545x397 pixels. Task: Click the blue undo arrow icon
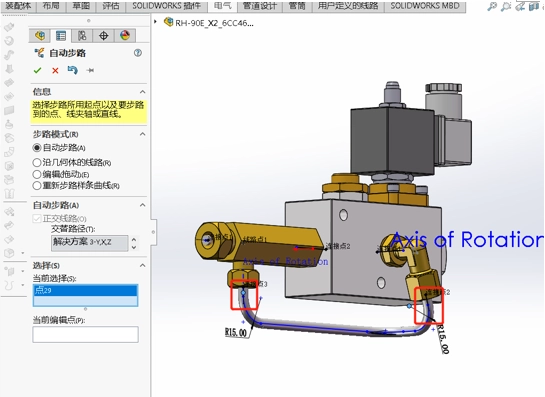72,70
